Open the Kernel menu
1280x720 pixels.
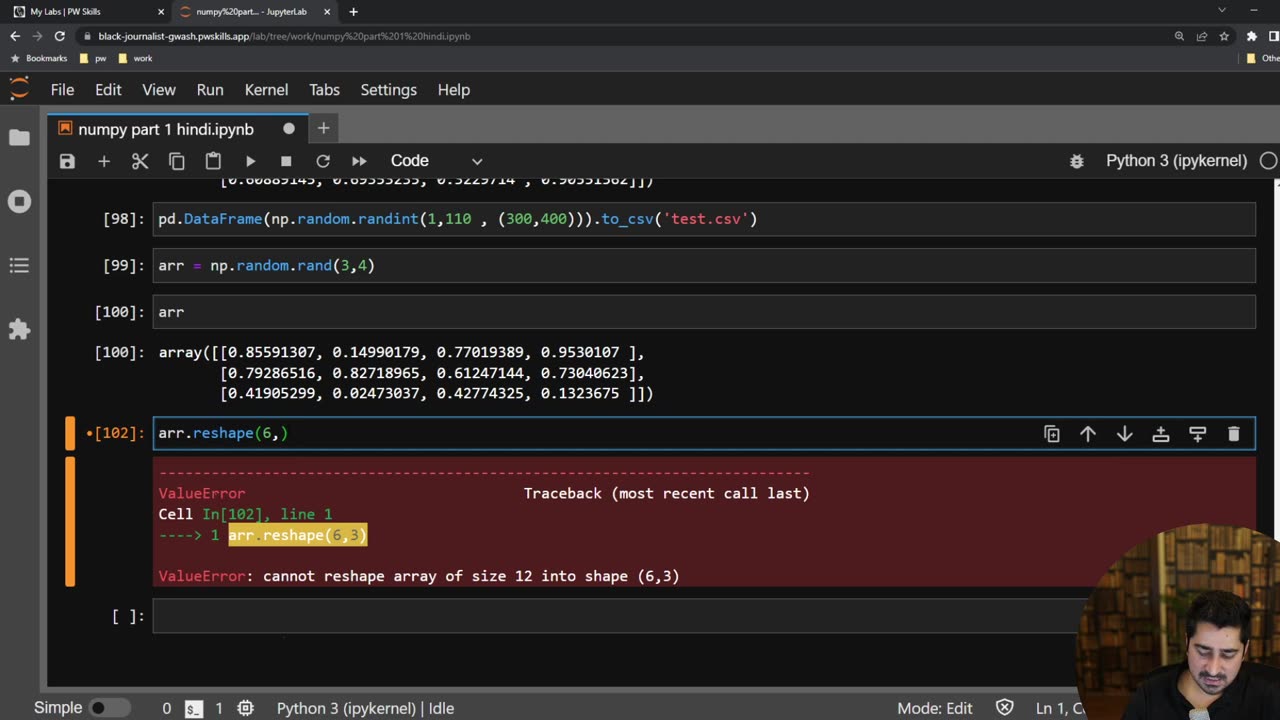266,90
